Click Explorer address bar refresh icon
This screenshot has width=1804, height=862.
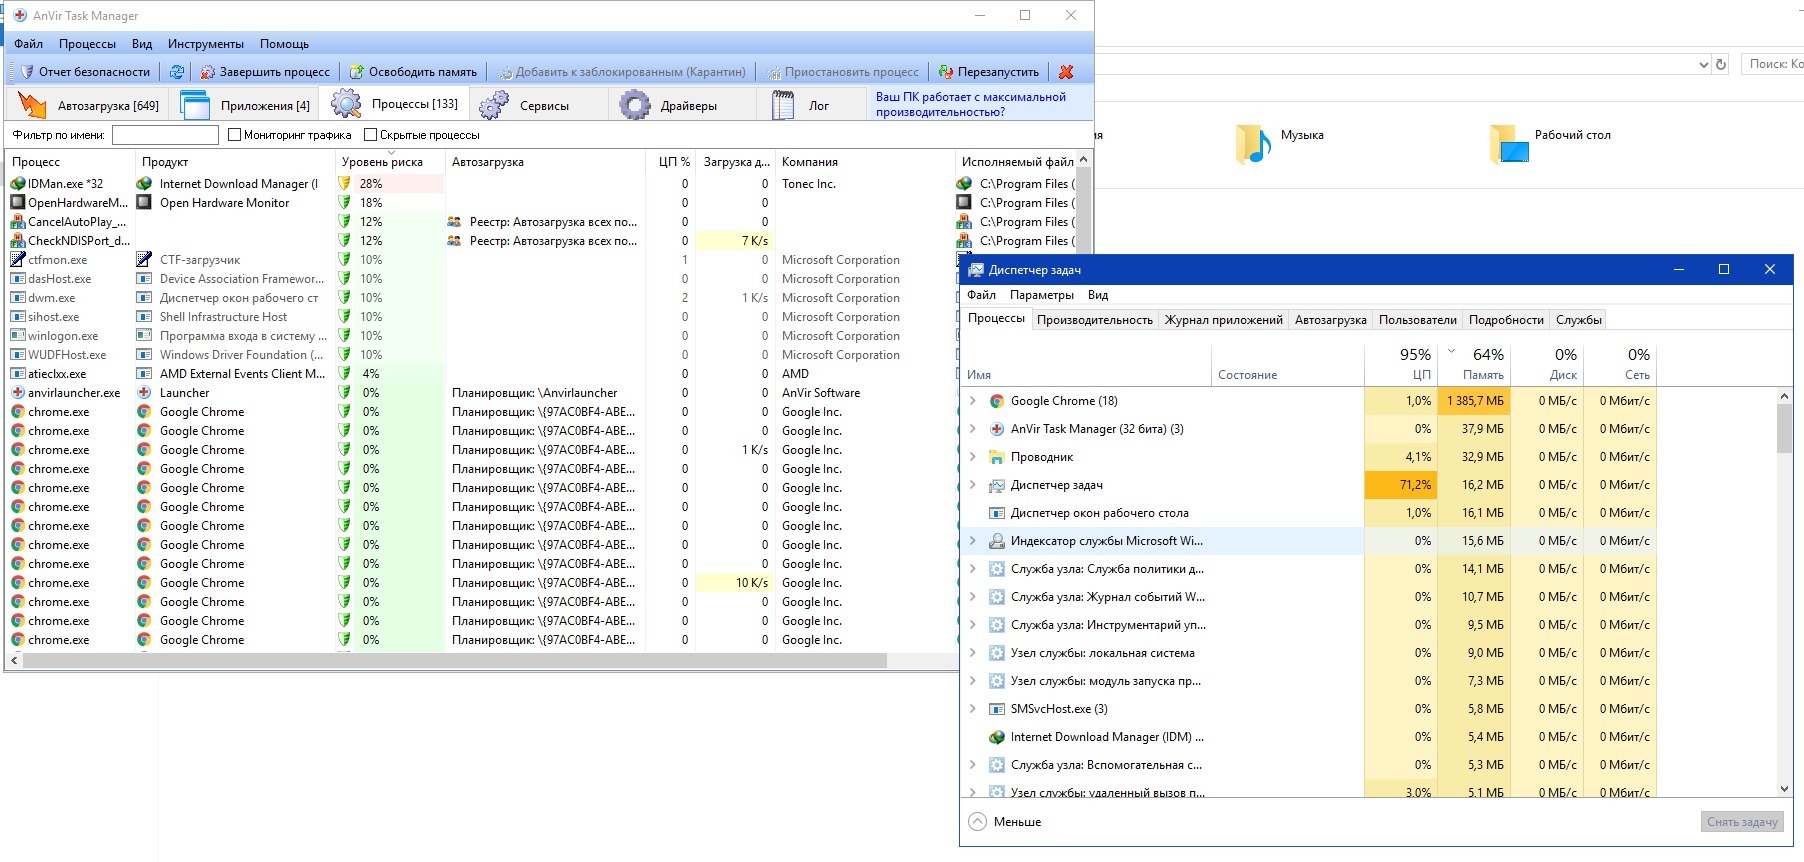[1721, 64]
